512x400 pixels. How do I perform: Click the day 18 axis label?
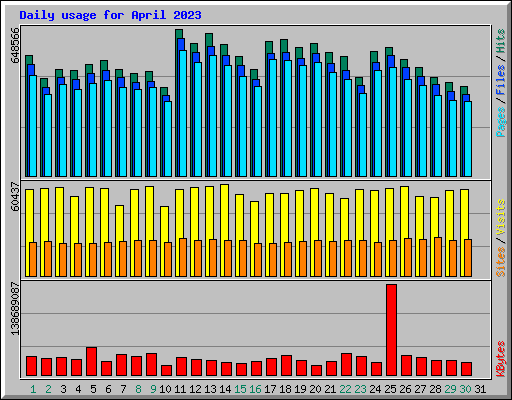285,389
